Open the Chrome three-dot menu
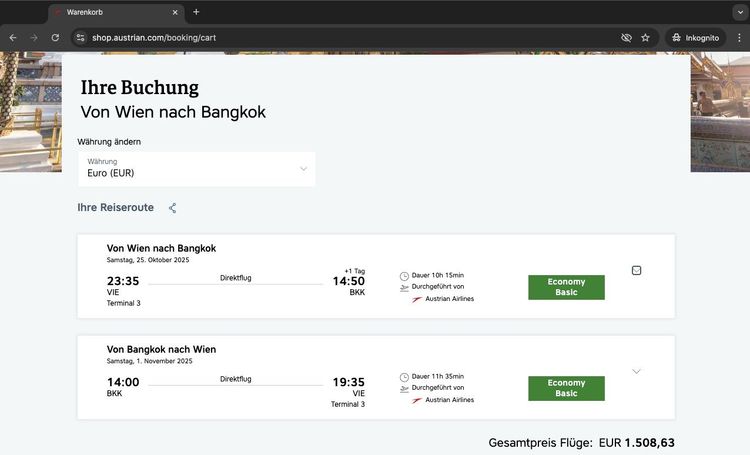The height and width of the screenshot is (455, 750). pos(739,37)
